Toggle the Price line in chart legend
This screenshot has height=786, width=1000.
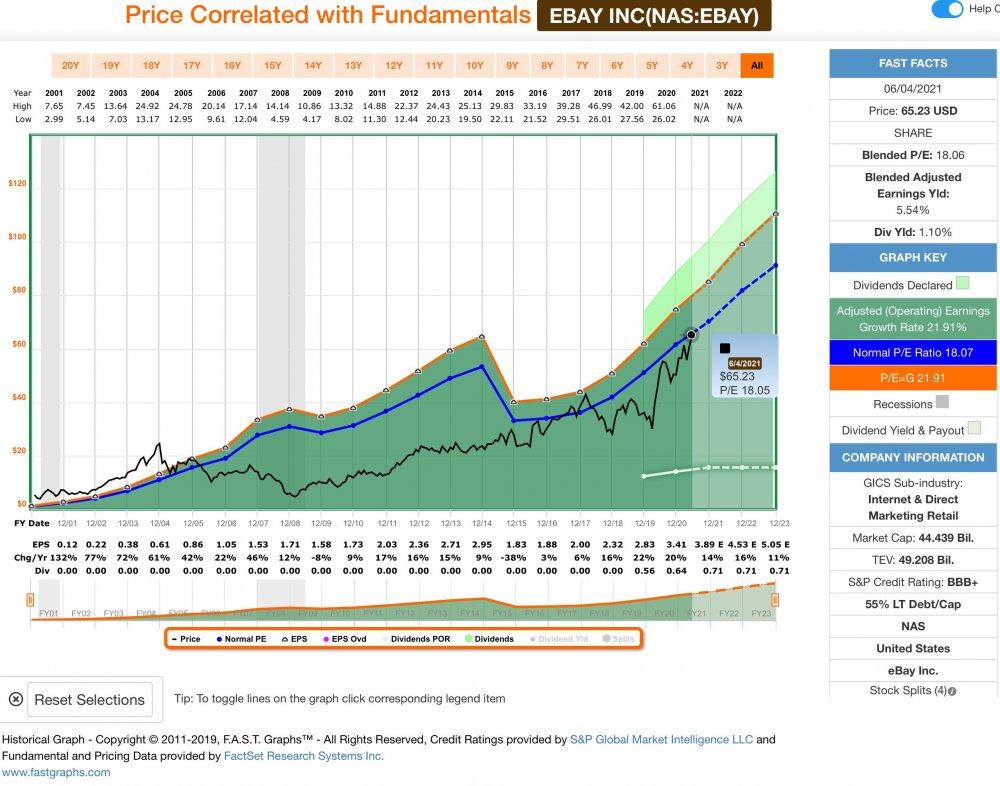pyautogui.click(x=186, y=639)
